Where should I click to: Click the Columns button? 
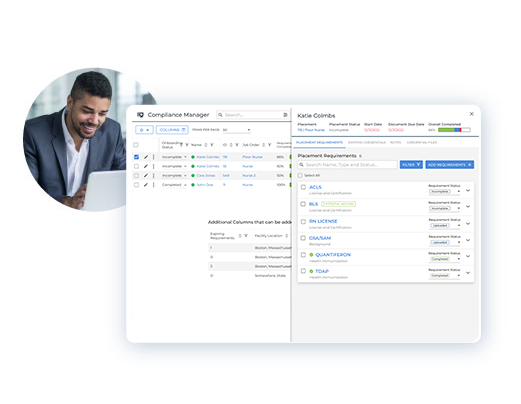[x=172, y=130]
